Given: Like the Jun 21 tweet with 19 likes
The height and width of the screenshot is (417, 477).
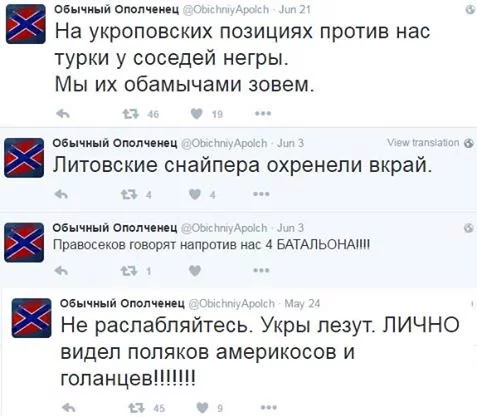Looking at the screenshot, I should 197,114.
